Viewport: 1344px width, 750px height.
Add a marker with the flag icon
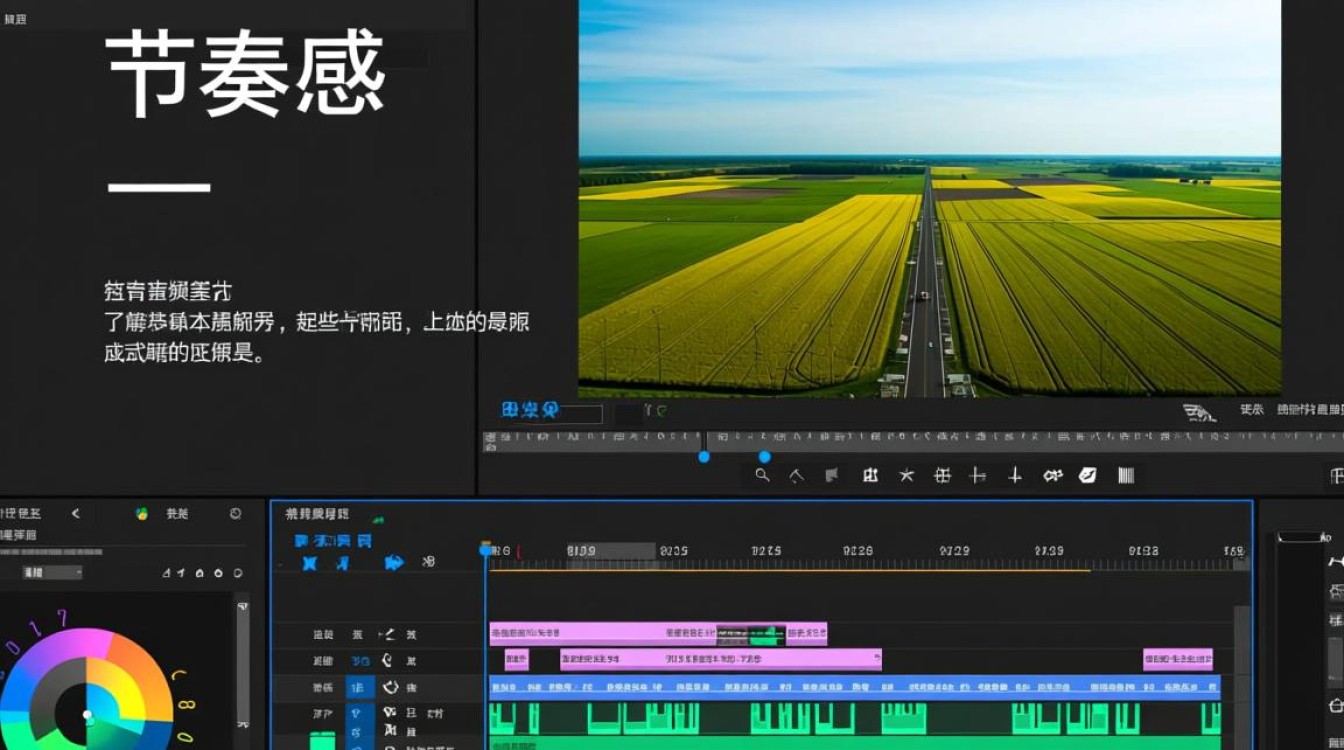tap(831, 476)
